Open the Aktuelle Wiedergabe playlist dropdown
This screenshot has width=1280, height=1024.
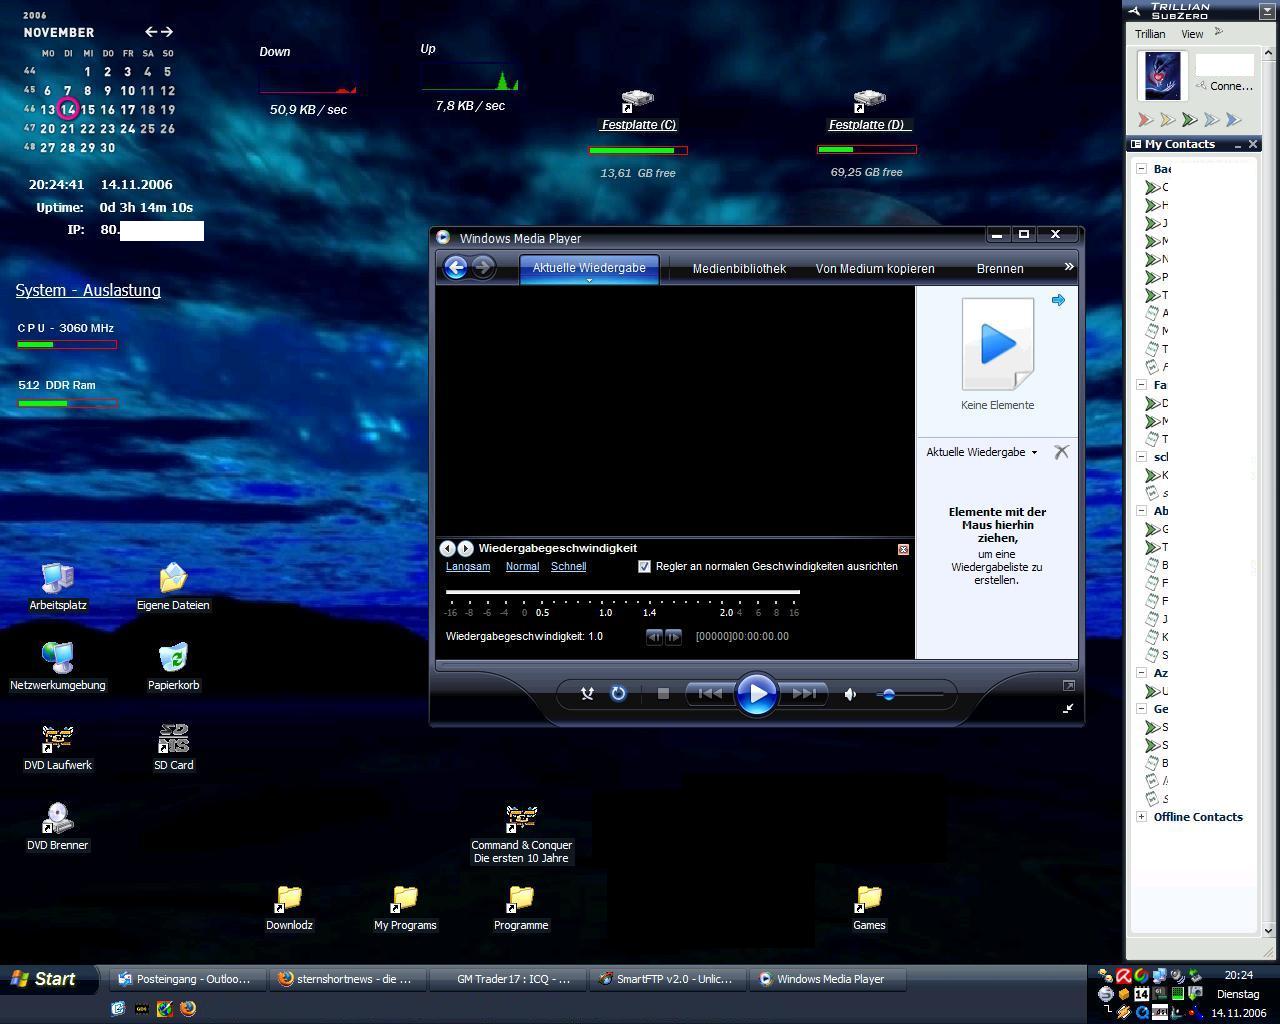click(981, 452)
